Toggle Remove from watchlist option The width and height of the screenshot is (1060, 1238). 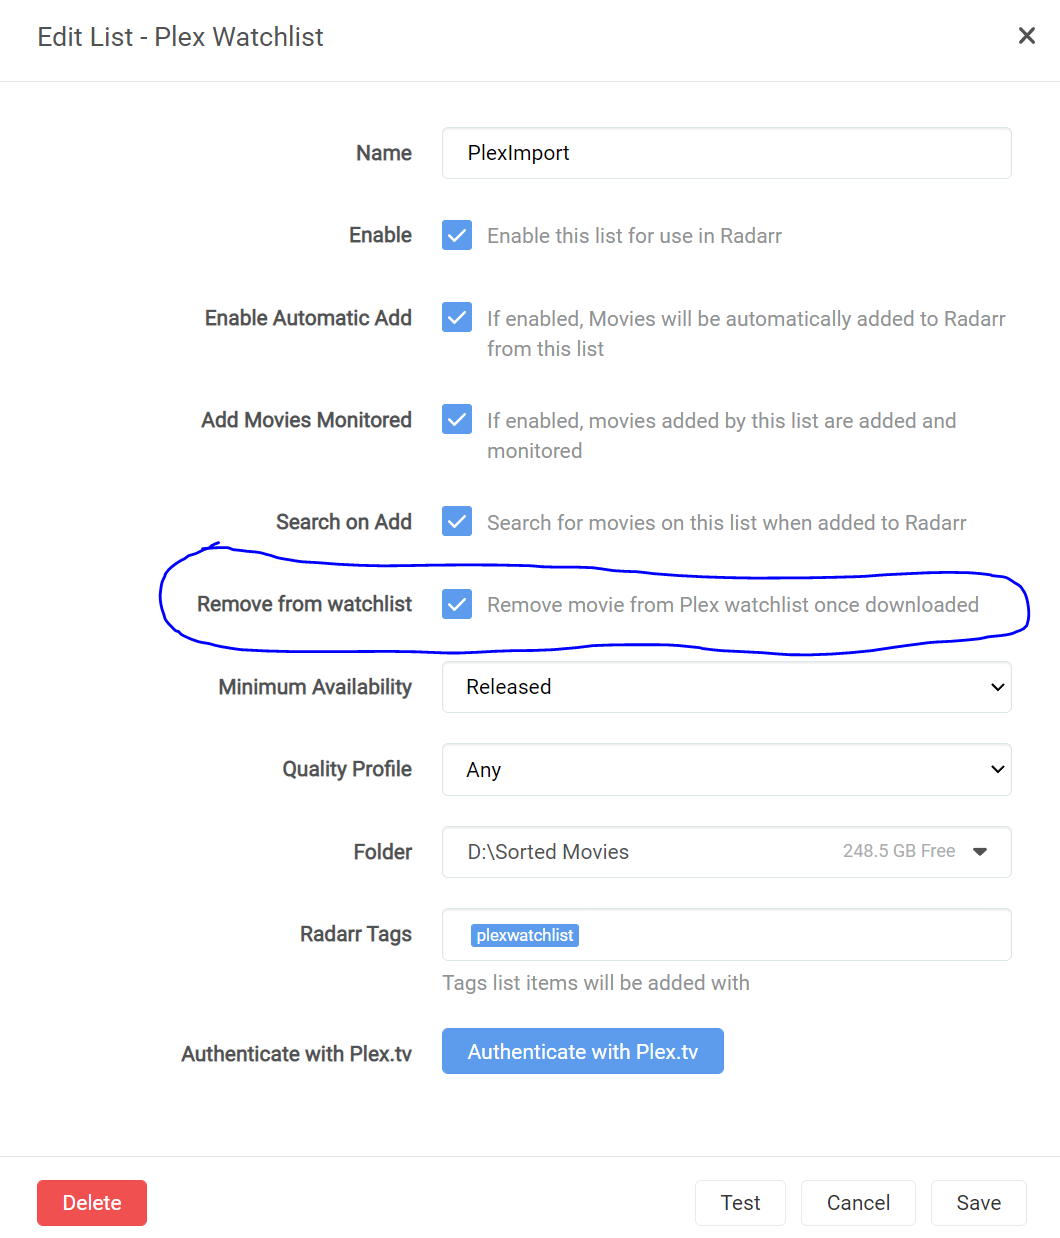point(456,604)
